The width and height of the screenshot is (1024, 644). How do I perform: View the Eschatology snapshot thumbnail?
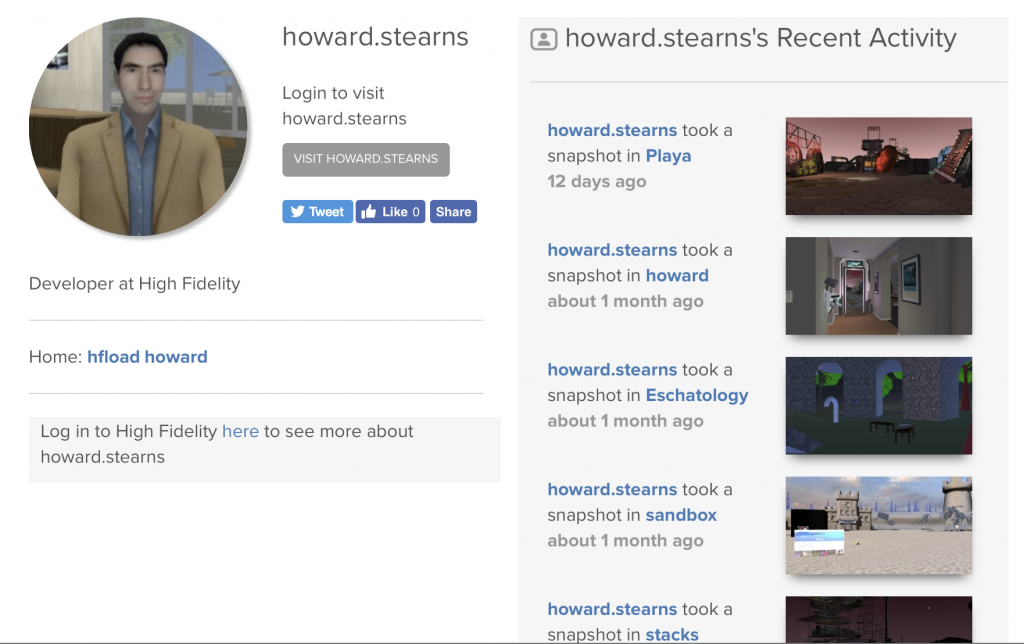pos(878,405)
